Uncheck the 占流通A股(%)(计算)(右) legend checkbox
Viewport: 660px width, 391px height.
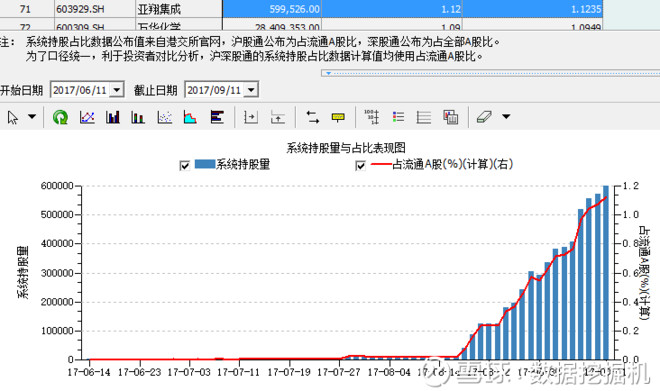pos(360,165)
